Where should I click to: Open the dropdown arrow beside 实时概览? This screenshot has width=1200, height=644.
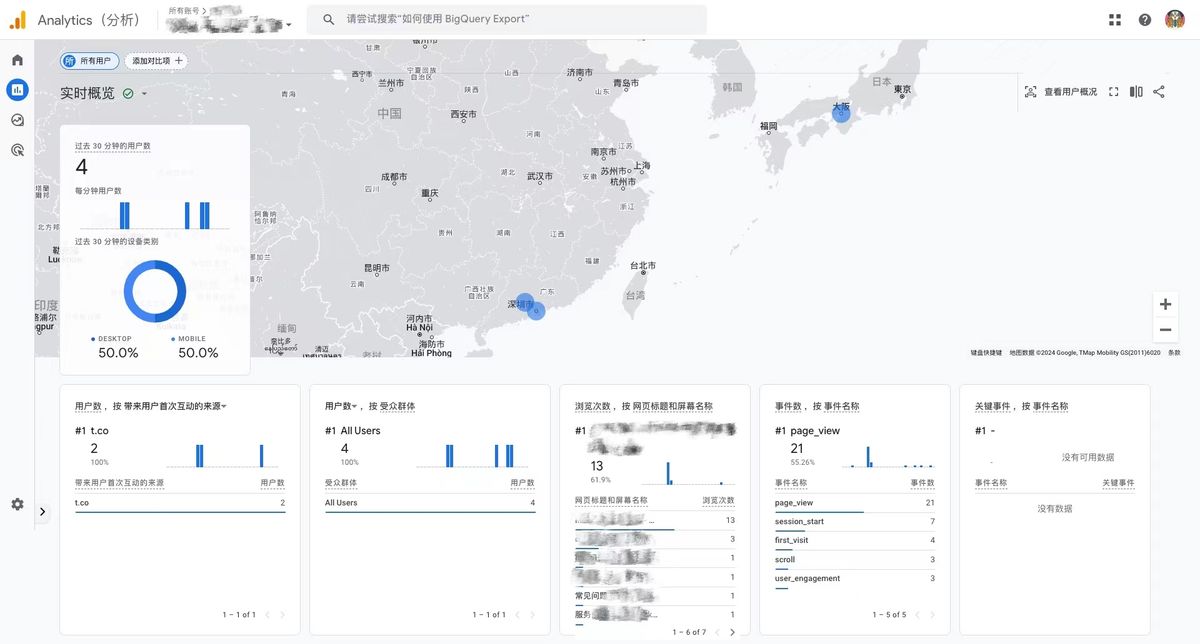pos(144,93)
